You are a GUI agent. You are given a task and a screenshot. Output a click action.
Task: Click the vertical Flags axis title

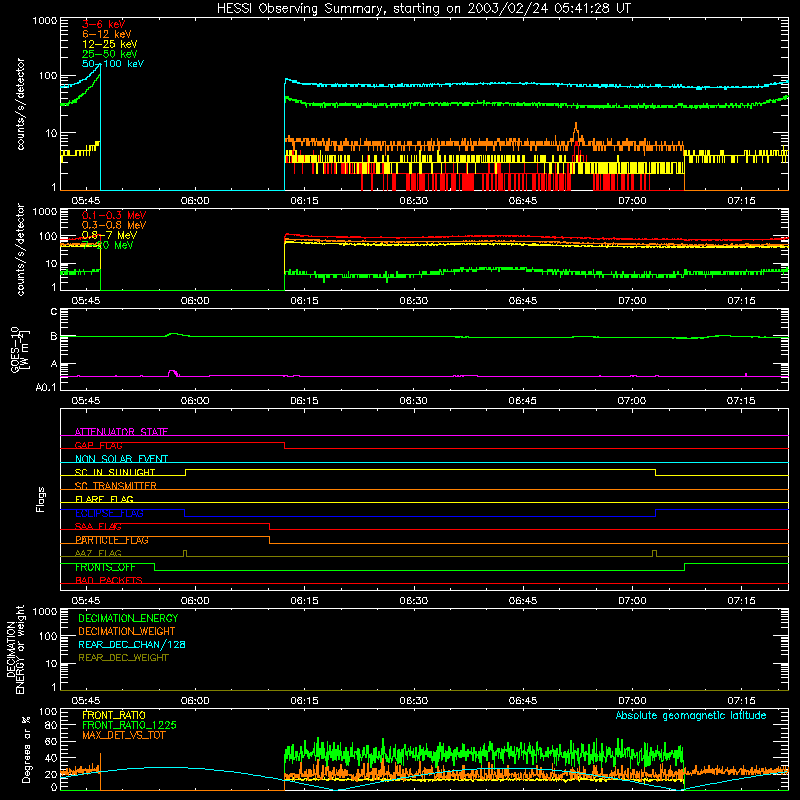(x=40, y=499)
